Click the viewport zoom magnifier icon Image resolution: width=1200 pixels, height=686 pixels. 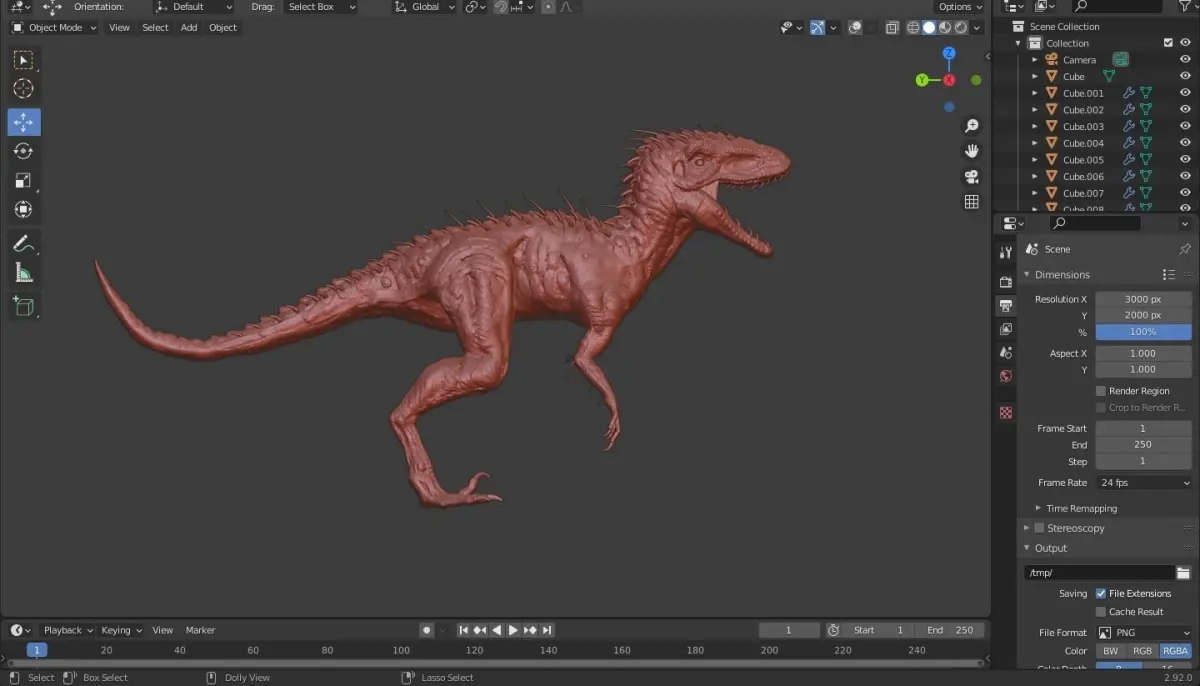pos(971,126)
